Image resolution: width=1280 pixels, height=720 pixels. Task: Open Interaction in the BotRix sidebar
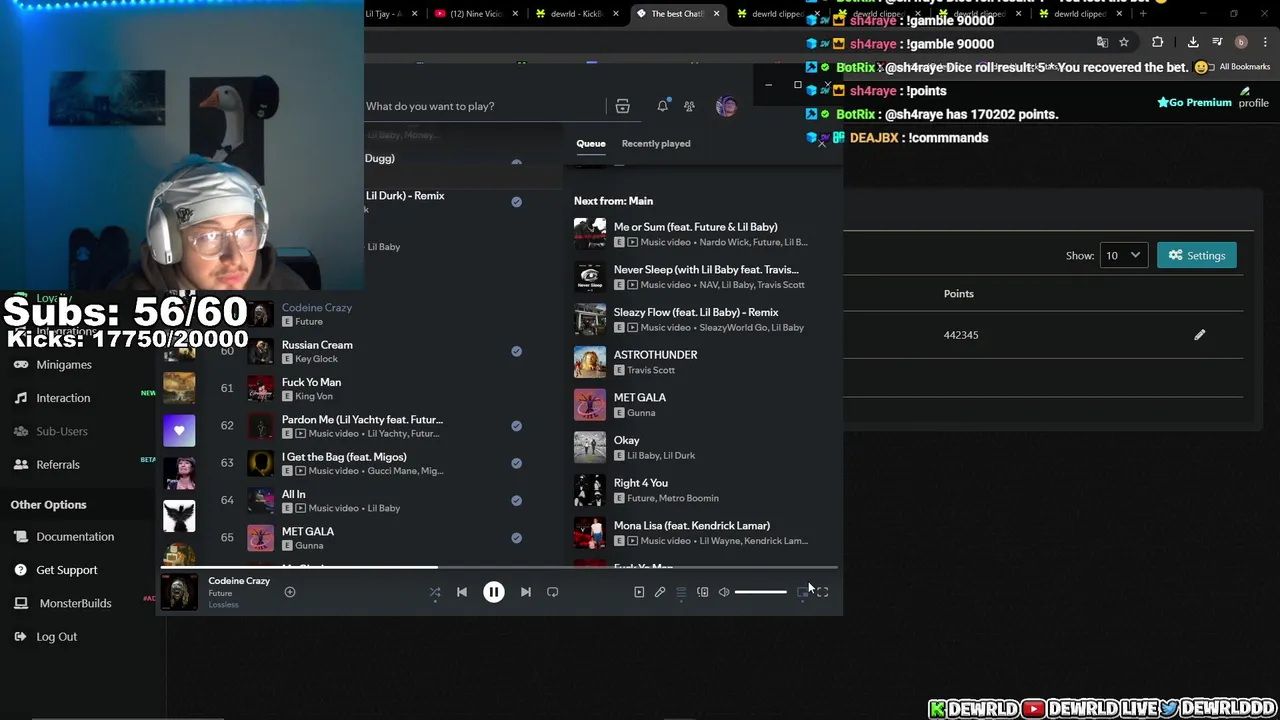point(63,398)
